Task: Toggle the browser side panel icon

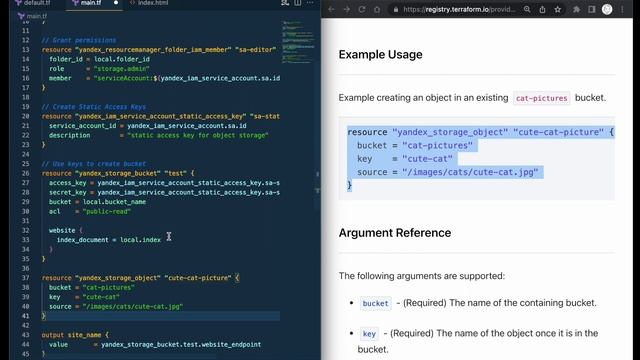Action: click(x=591, y=9)
